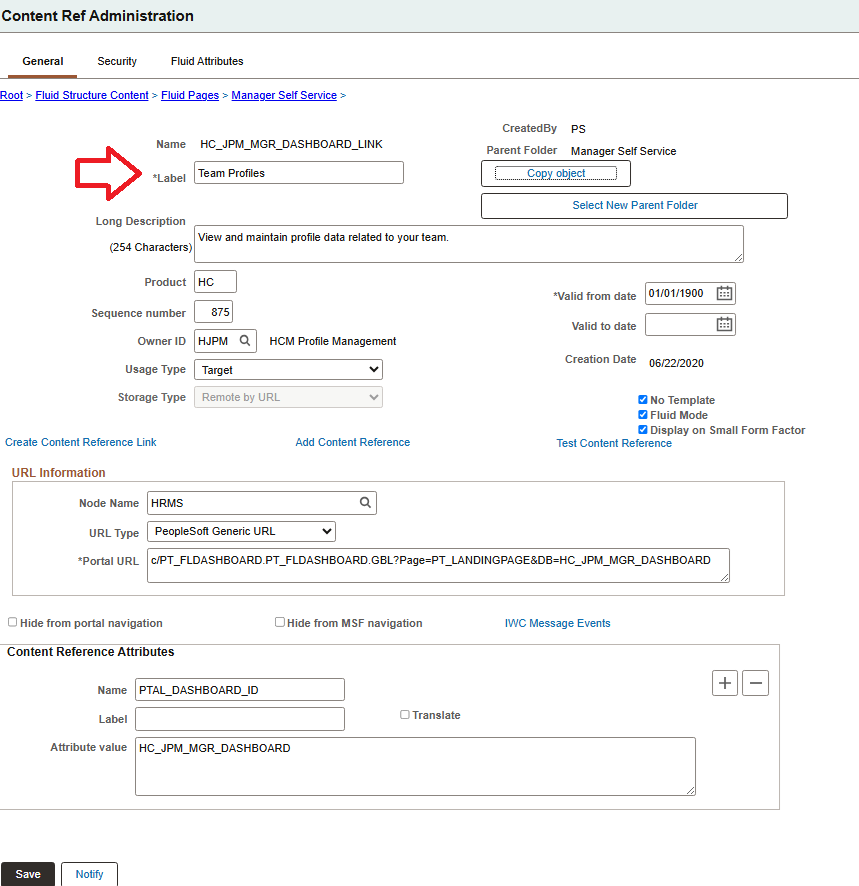Click the Content Ref Administration title

(97, 16)
